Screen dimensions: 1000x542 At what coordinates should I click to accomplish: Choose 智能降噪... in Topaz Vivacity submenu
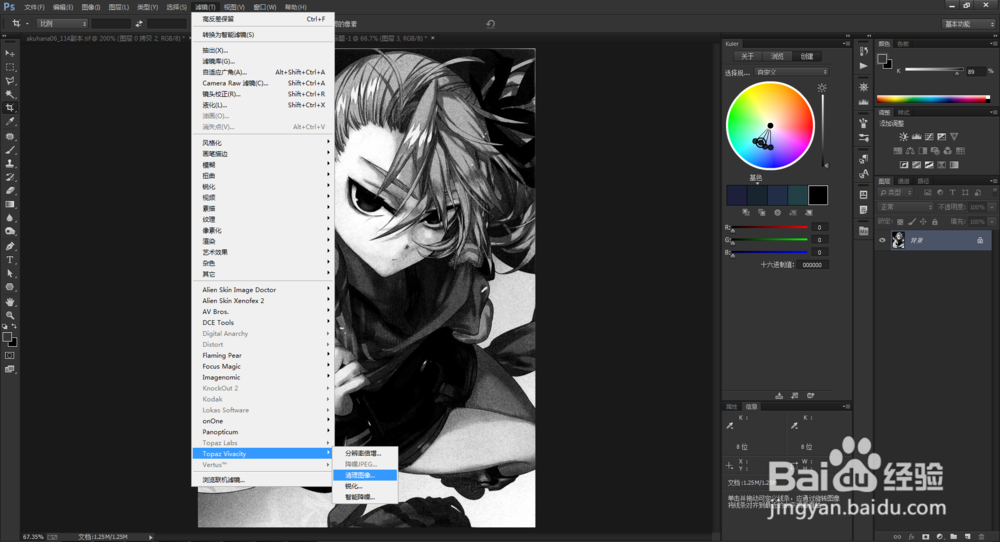(x=365, y=497)
